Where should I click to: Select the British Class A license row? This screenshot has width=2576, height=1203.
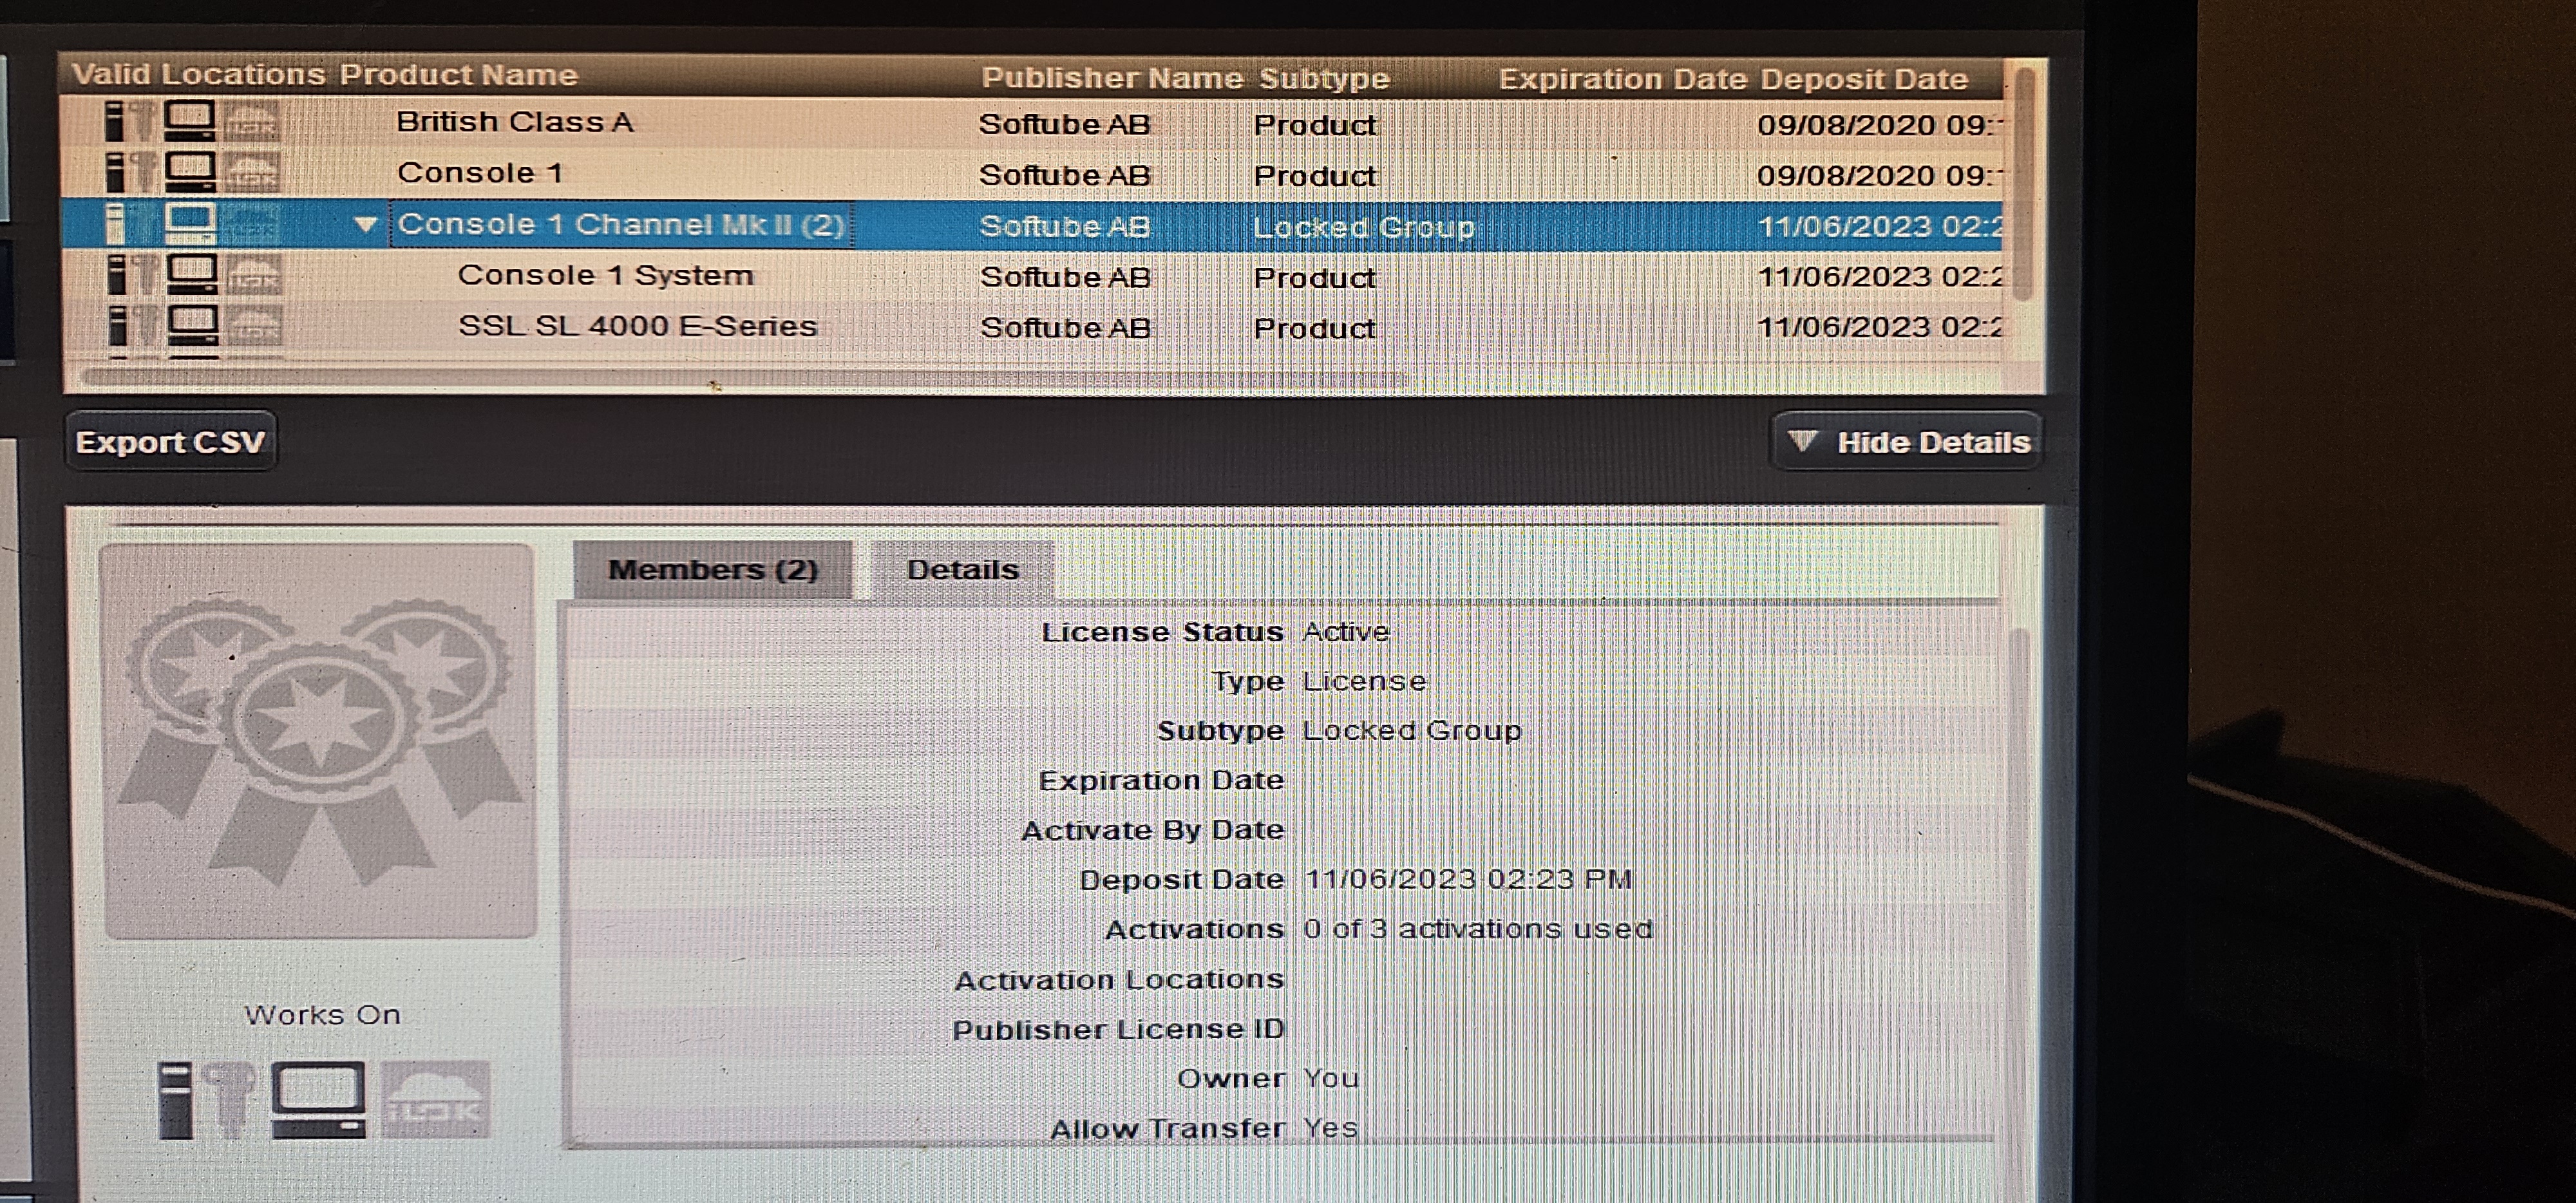pyautogui.click(x=1033, y=123)
